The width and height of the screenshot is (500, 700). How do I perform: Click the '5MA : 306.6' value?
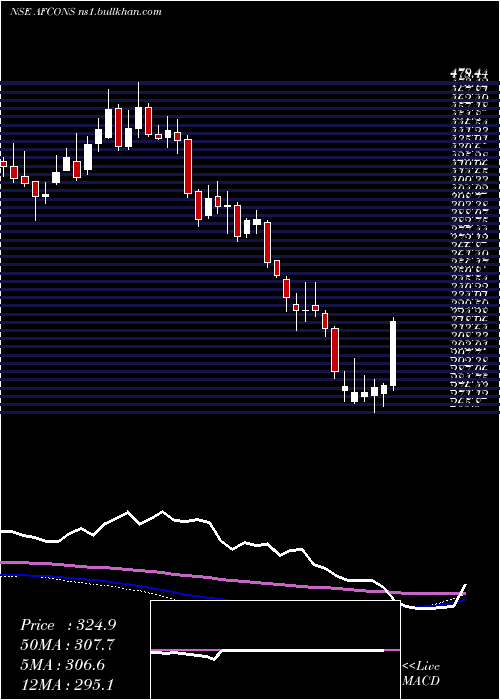point(63,664)
